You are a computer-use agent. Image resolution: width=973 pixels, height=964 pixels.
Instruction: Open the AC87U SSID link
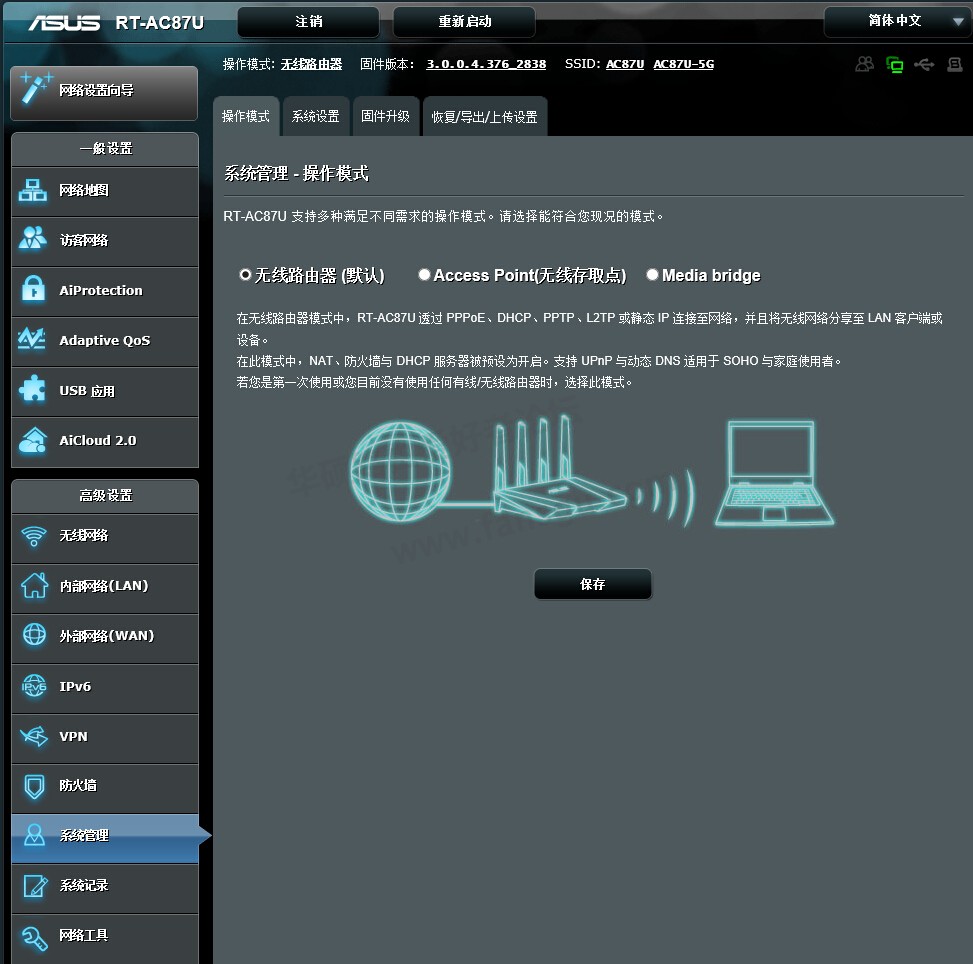tap(625, 64)
